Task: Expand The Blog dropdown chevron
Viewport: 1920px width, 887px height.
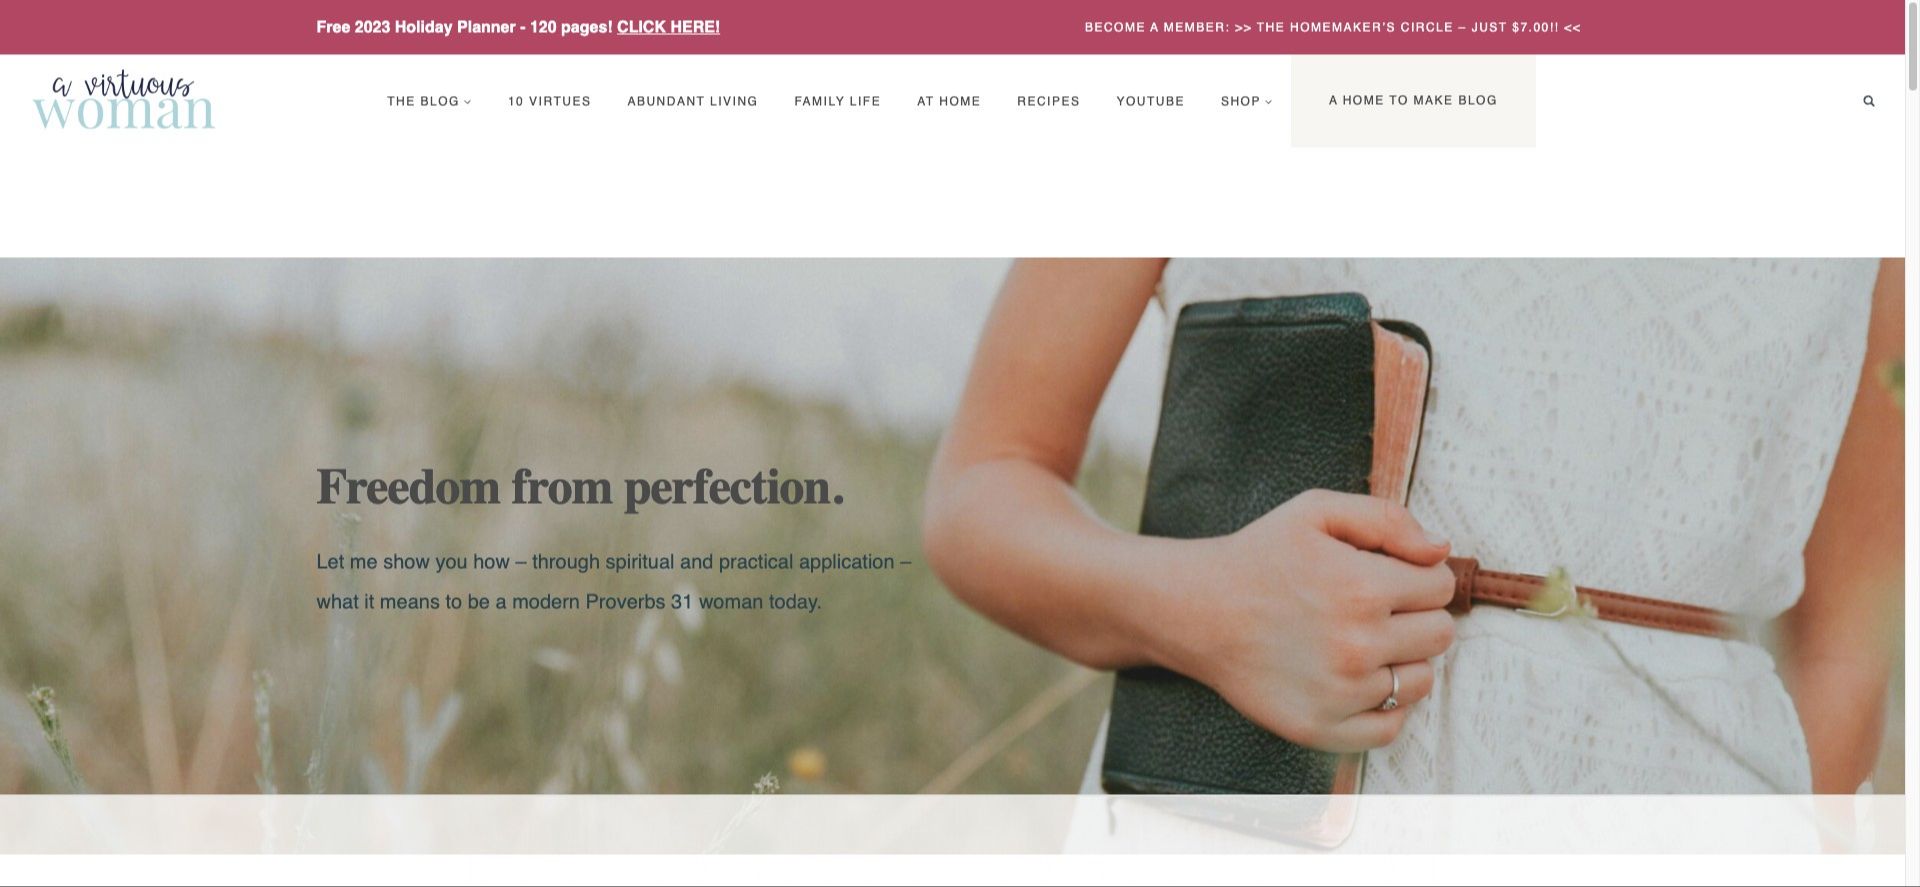Action: coord(468,102)
